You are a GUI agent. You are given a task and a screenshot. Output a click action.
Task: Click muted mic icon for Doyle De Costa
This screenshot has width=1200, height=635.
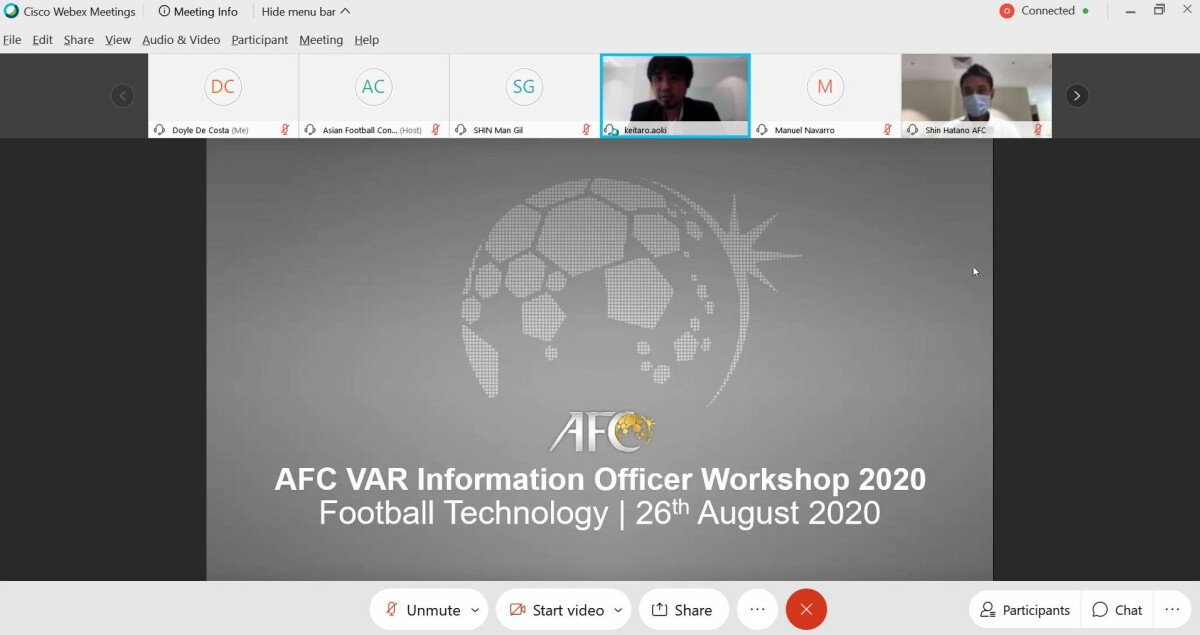(285, 130)
